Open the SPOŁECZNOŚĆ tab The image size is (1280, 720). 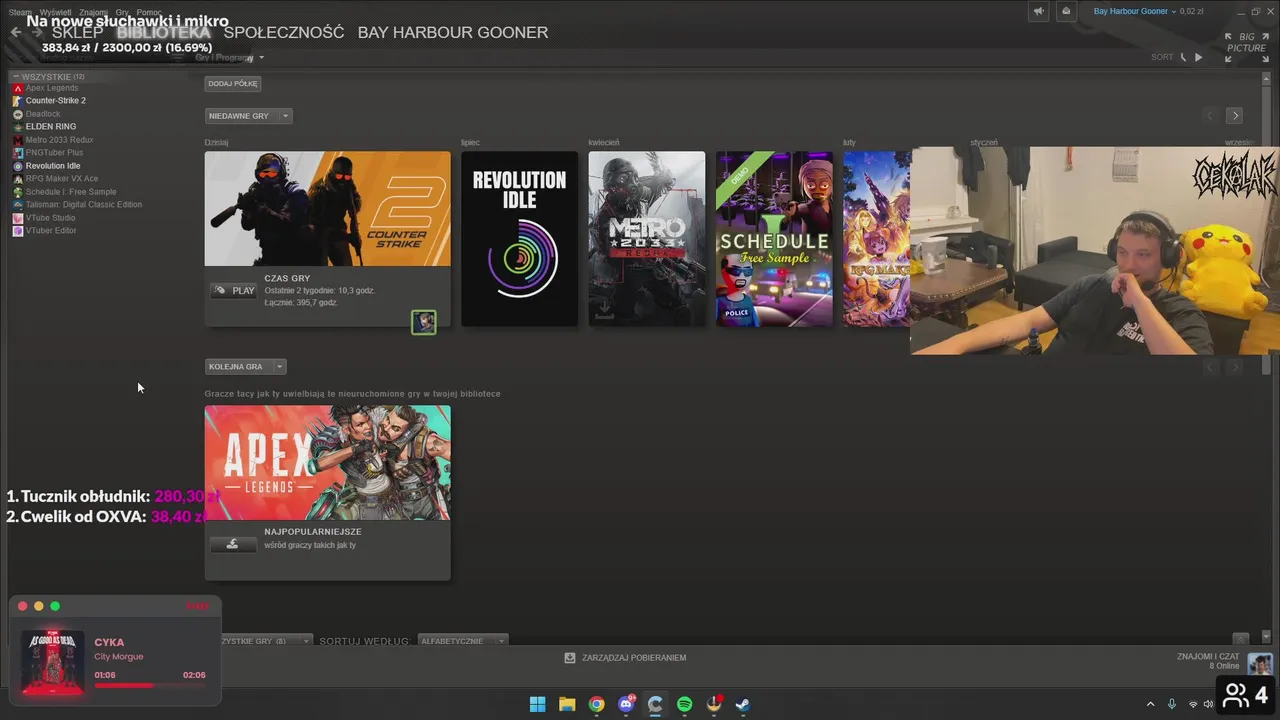coord(284,32)
